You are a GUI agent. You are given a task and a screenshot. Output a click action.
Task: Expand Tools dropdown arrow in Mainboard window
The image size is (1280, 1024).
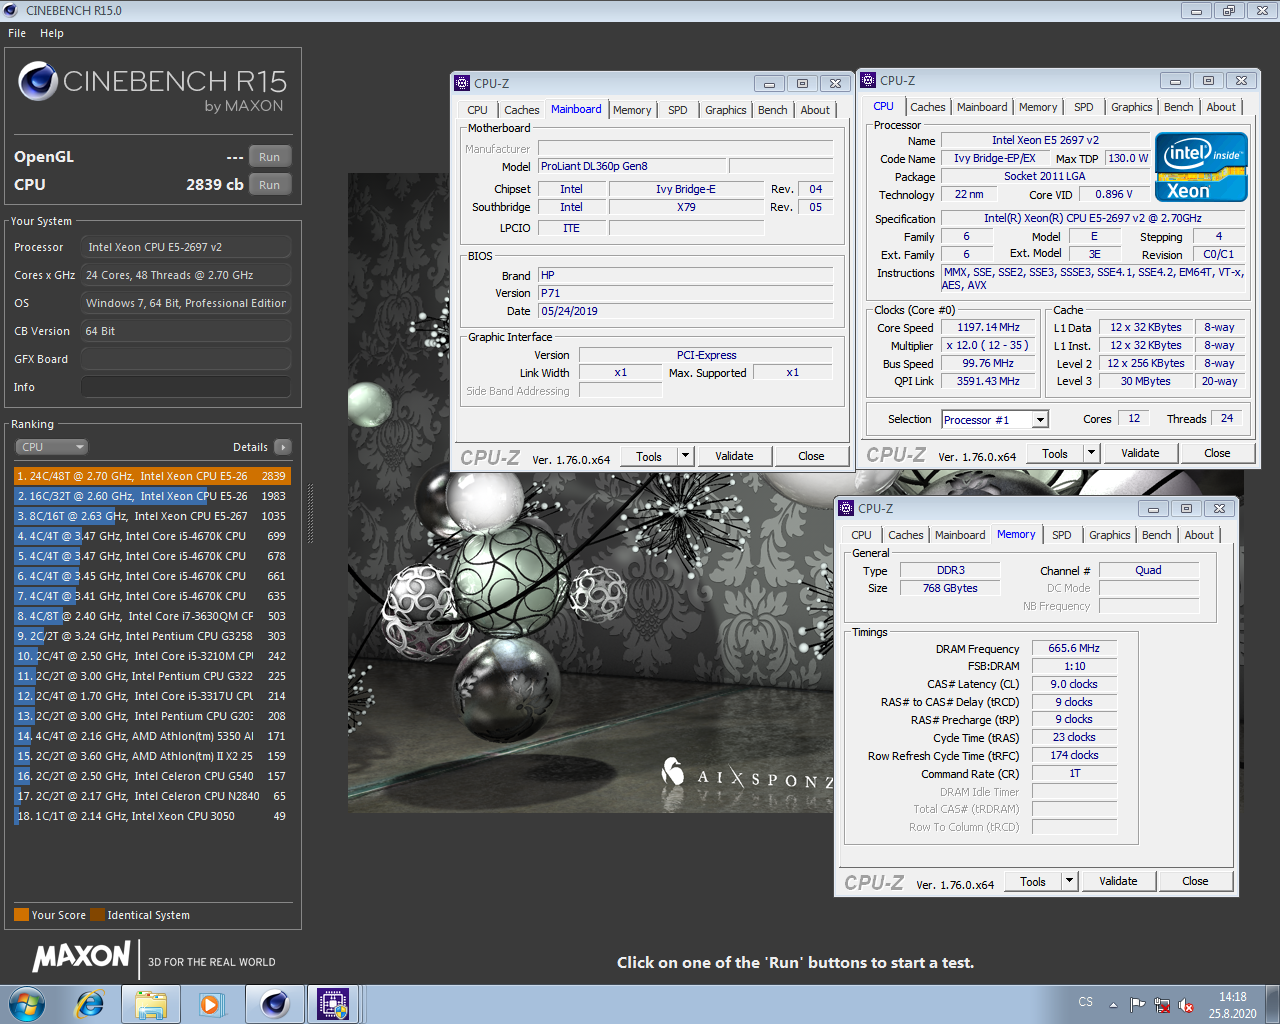(686, 456)
